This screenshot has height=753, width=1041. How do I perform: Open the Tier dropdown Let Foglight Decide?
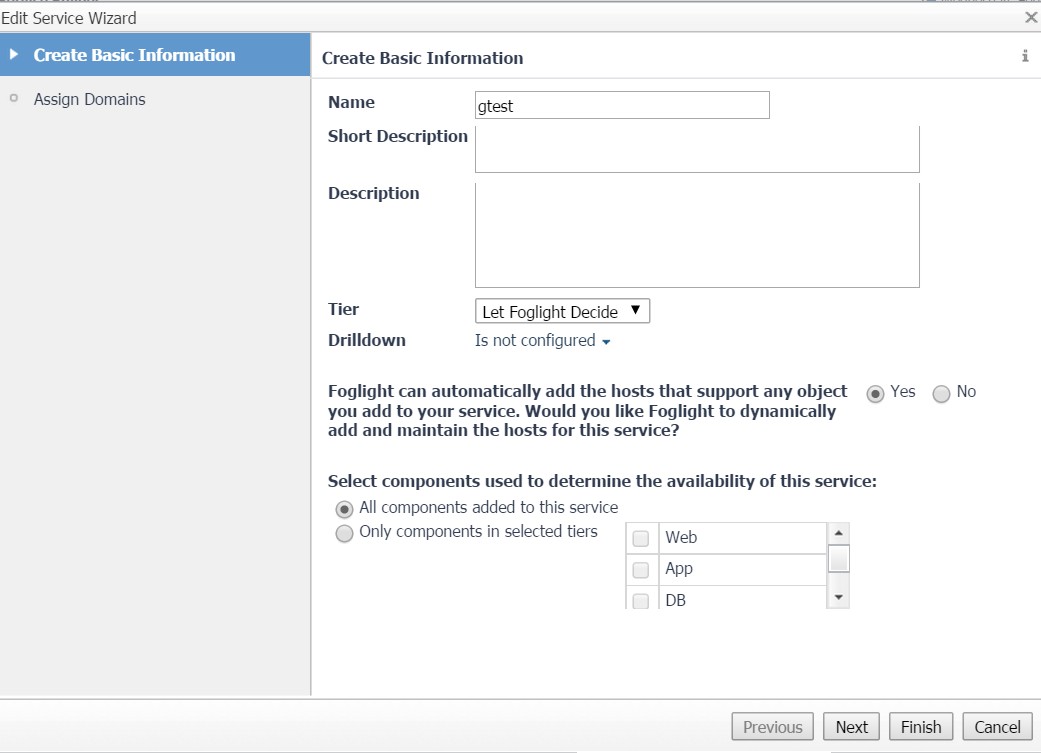562,311
